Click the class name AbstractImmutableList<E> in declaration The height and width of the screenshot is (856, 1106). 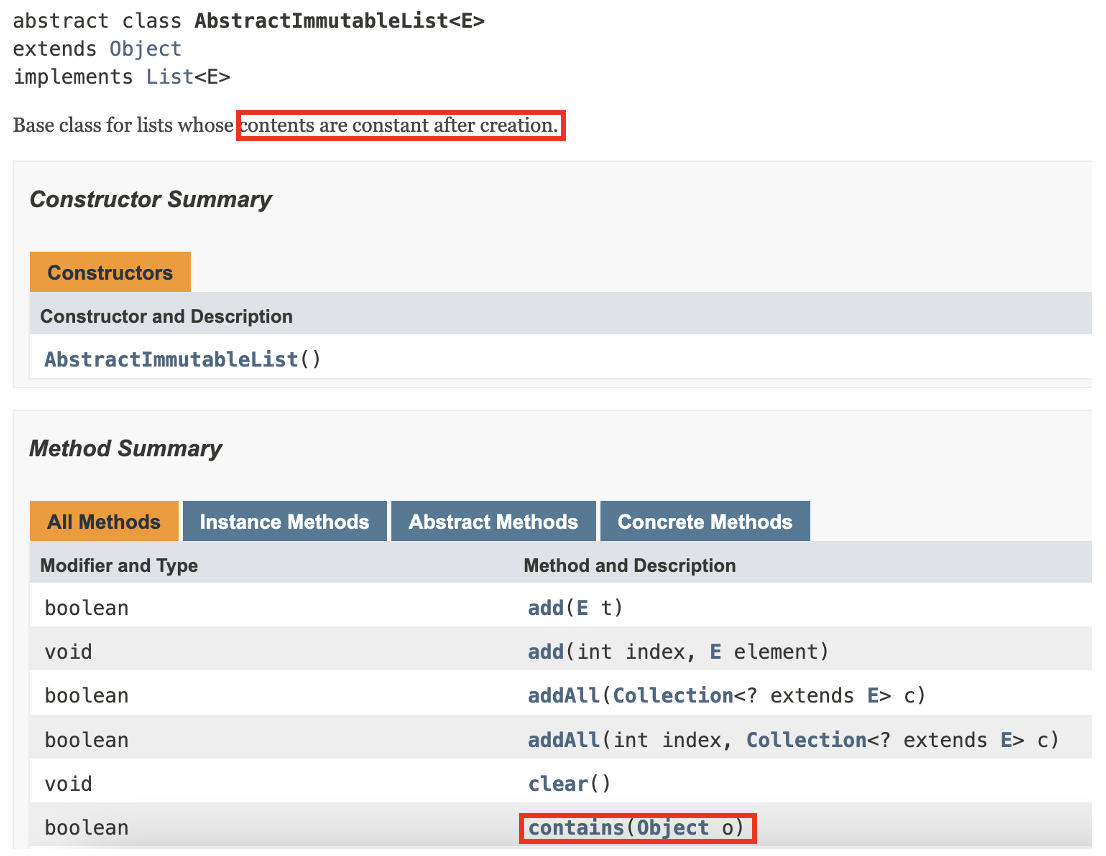[339, 20]
